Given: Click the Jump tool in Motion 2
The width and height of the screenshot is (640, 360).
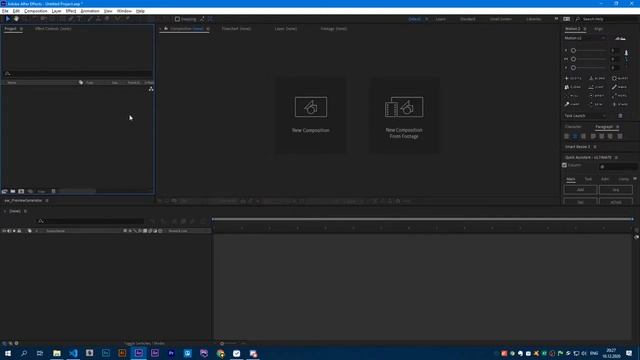Looking at the screenshot, I should [x=596, y=87].
